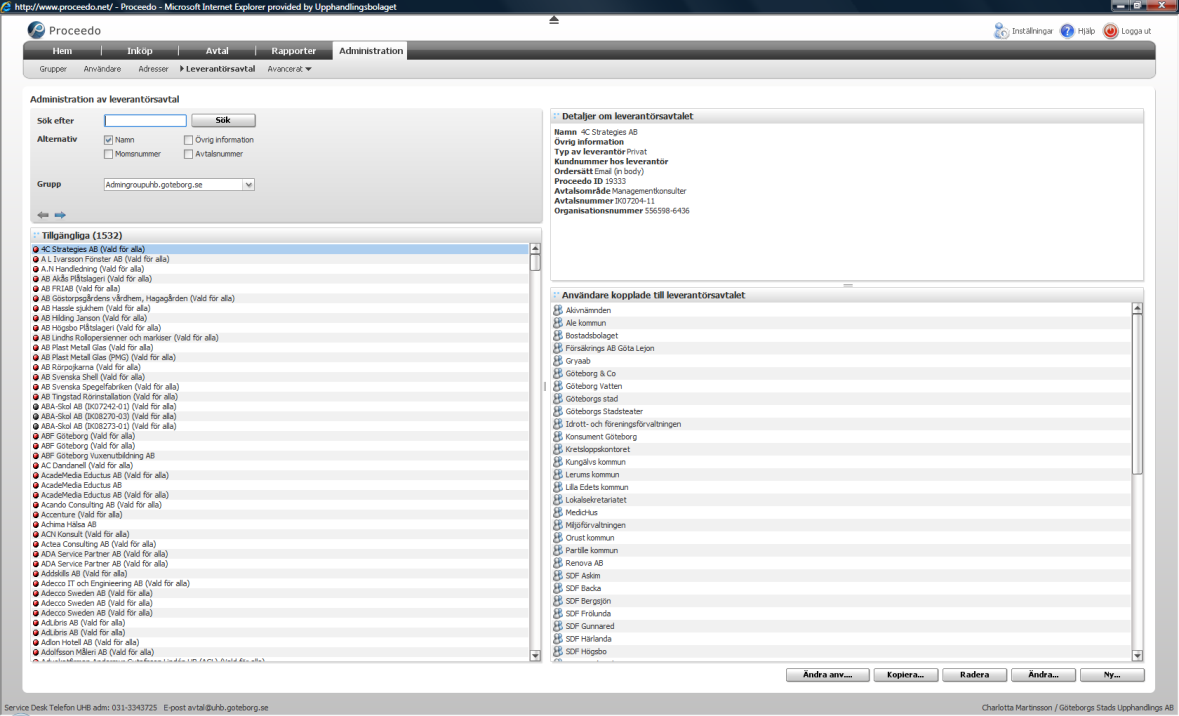The image size is (1179, 716).
Task: Click grip icon beside Detaljer om leverantörsavtalet
Action: click(x=556, y=117)
